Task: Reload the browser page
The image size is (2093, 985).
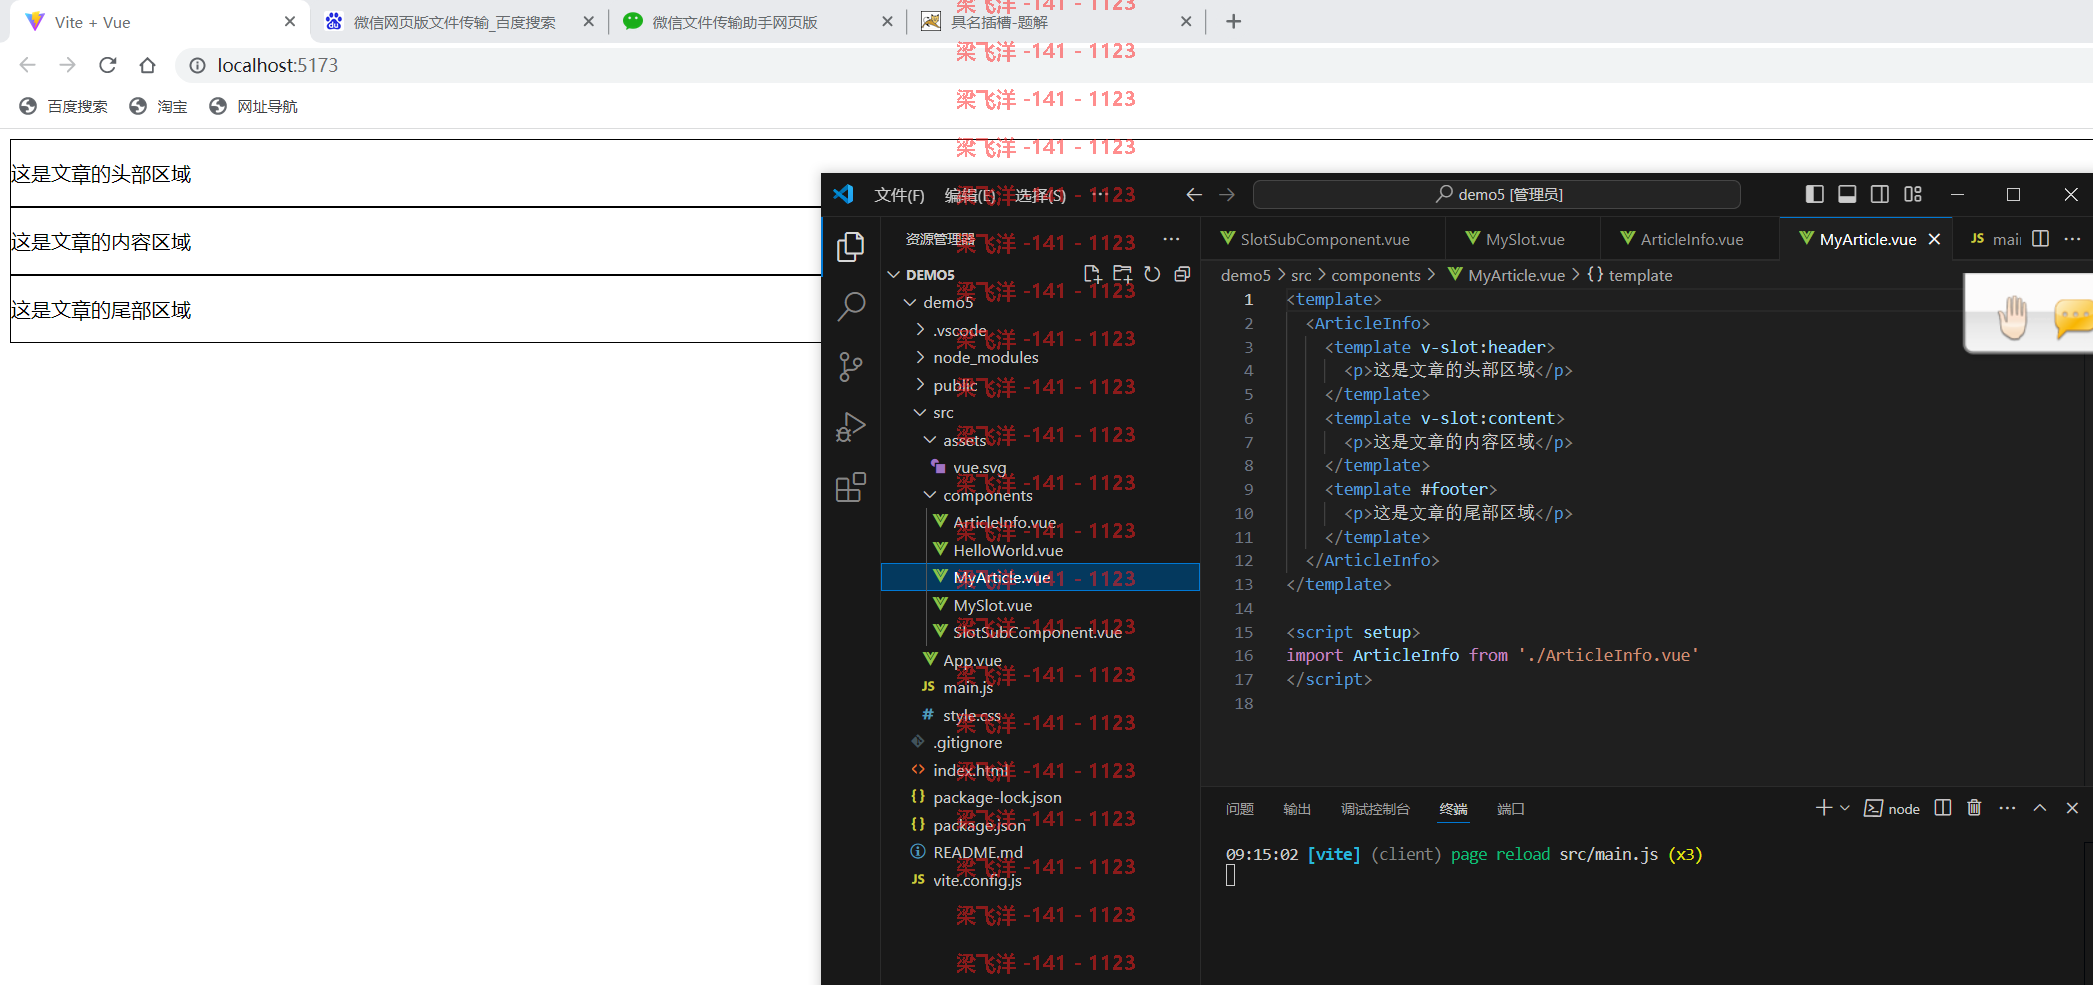Action: pos(108,65)
